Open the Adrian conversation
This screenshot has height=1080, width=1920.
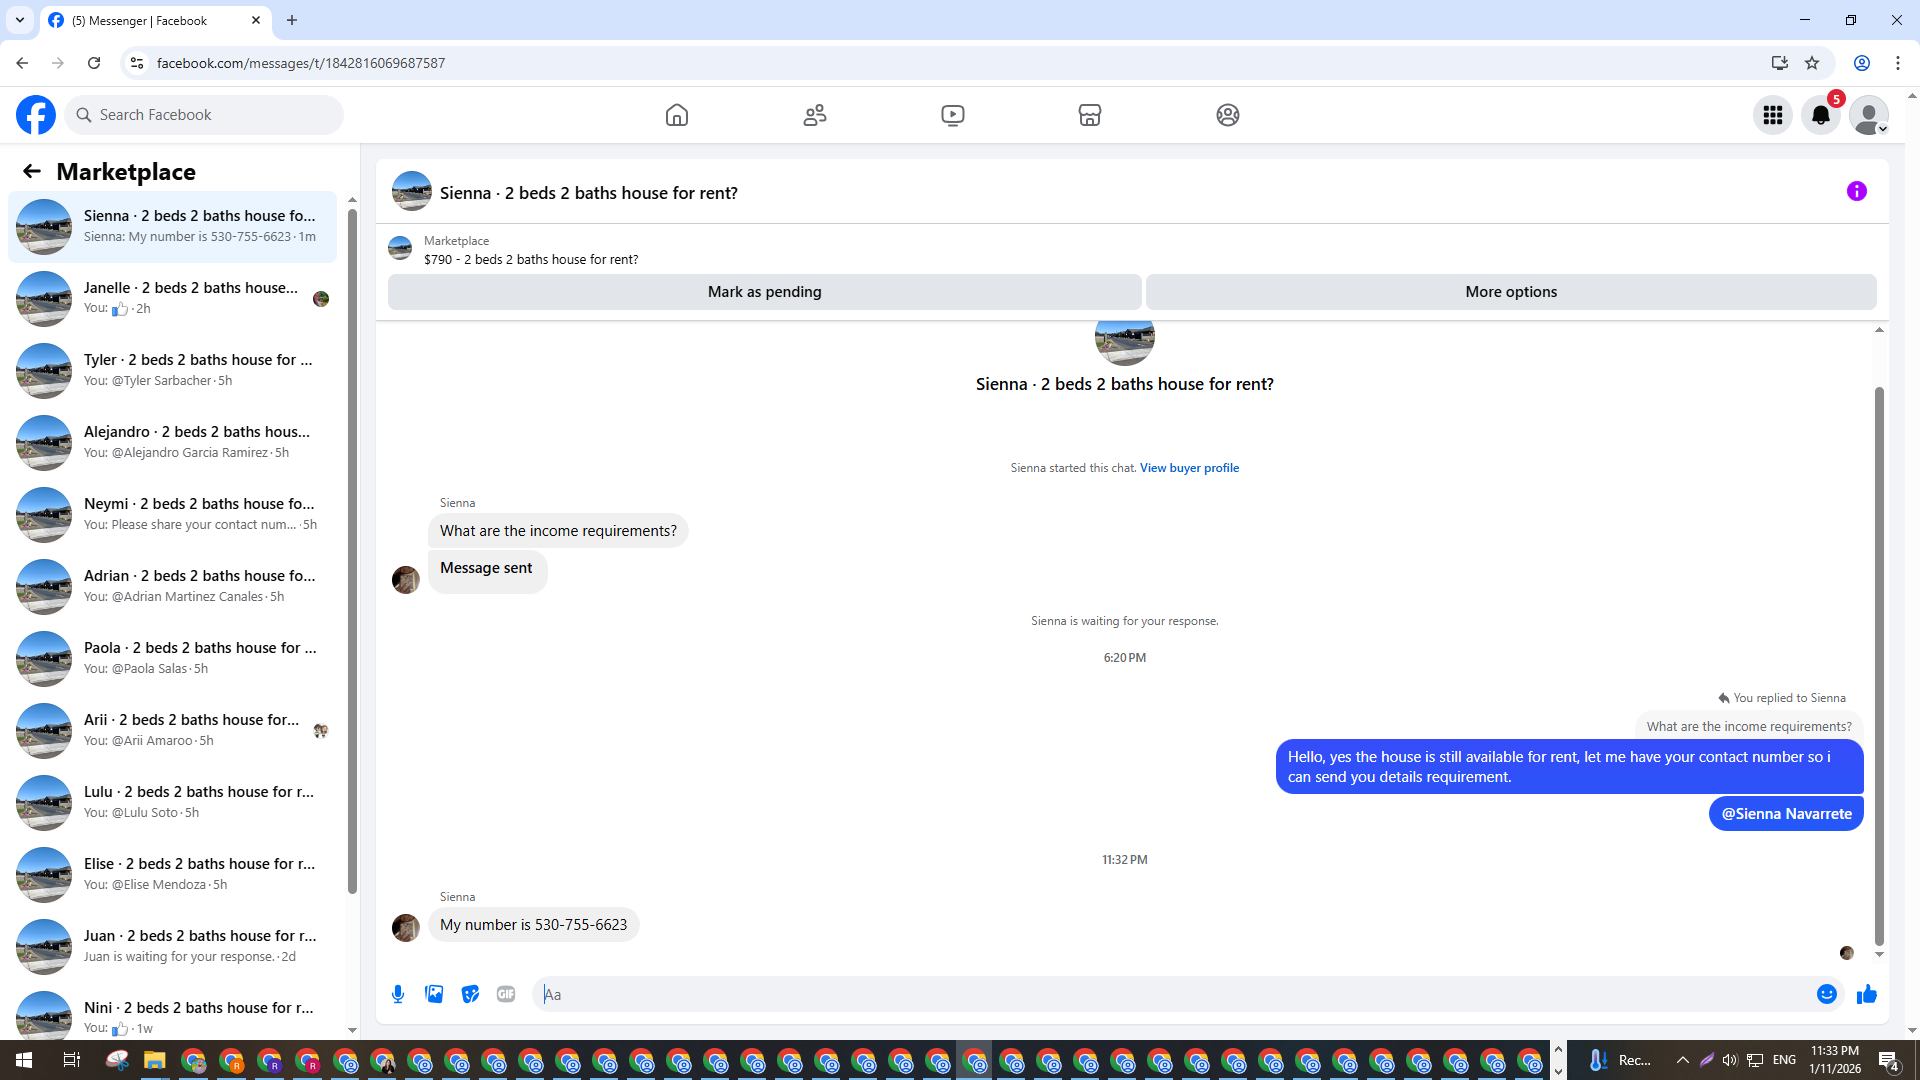point(172,587)
